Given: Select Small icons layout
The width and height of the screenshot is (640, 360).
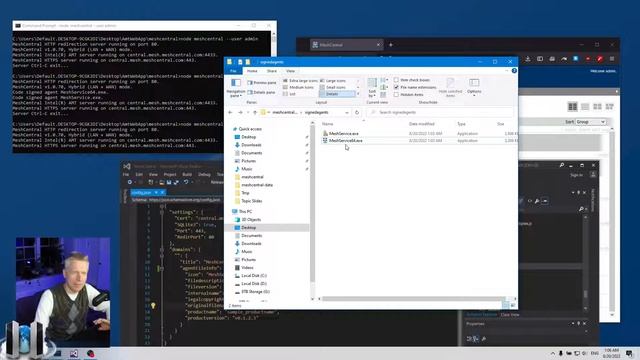Looking at the screenshot, I should (333, 87).
